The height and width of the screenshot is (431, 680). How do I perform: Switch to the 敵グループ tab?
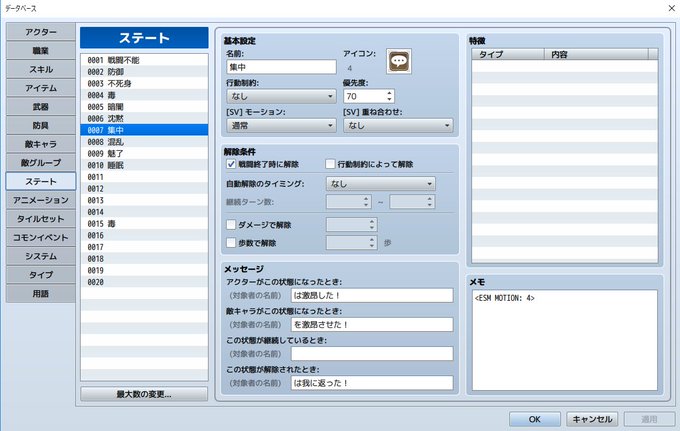(x=41, y=163)
